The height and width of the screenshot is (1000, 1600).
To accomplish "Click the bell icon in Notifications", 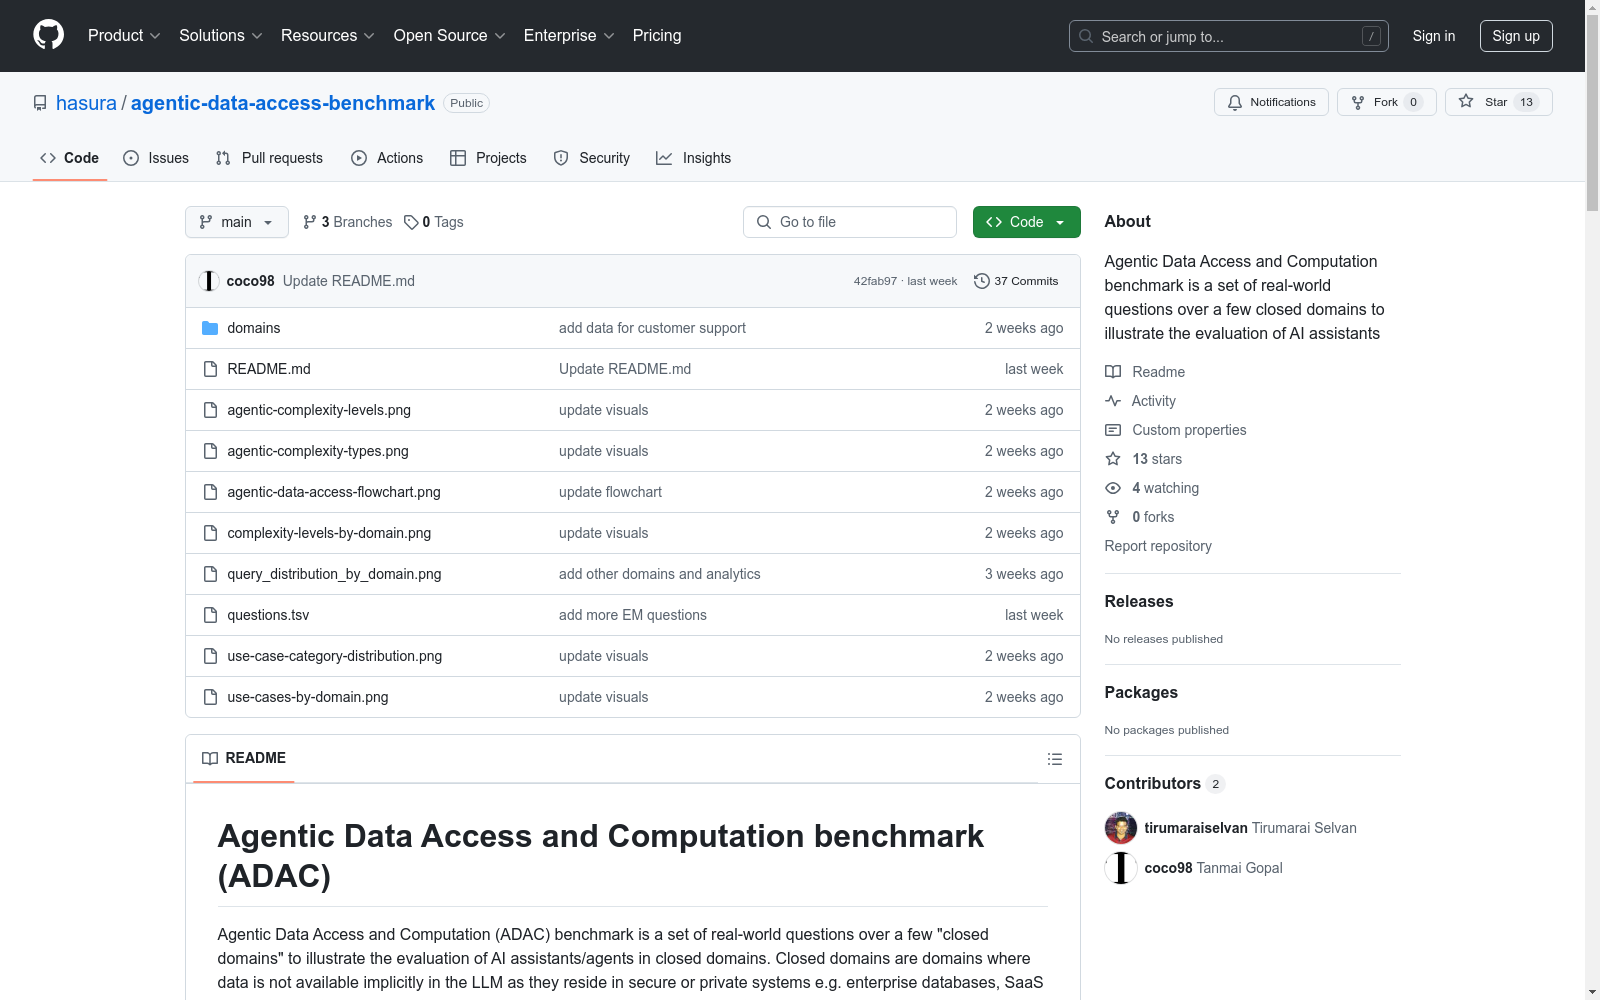I will 1235,102.
